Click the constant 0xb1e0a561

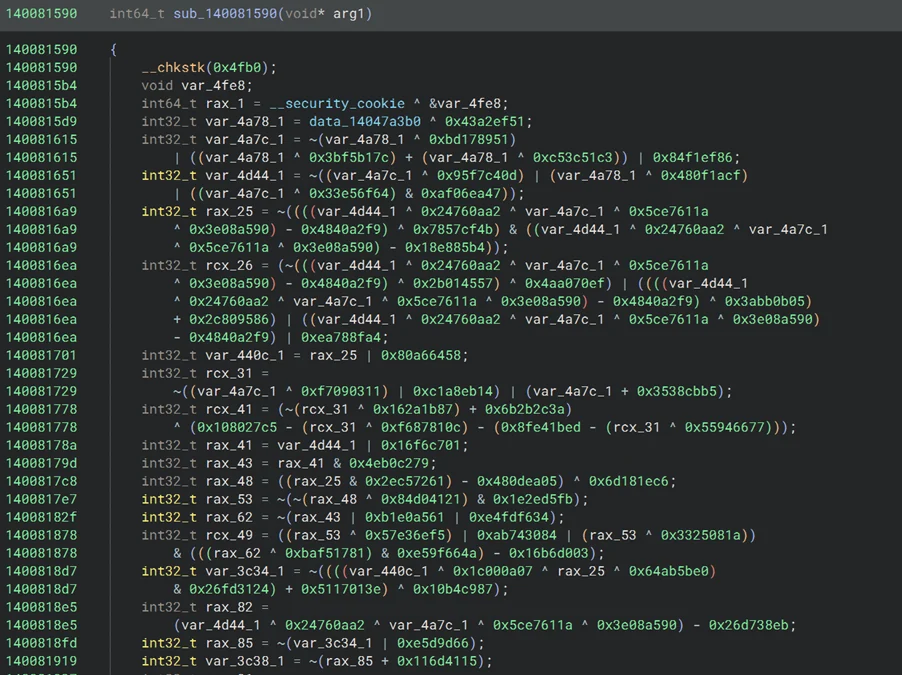404,517
